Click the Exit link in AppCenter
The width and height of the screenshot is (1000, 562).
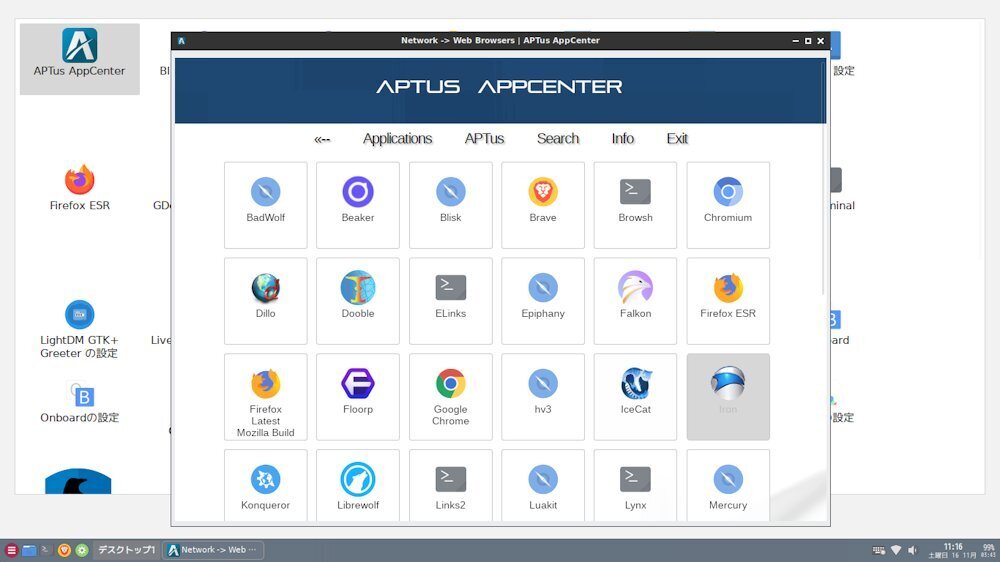tap(677, 139)
